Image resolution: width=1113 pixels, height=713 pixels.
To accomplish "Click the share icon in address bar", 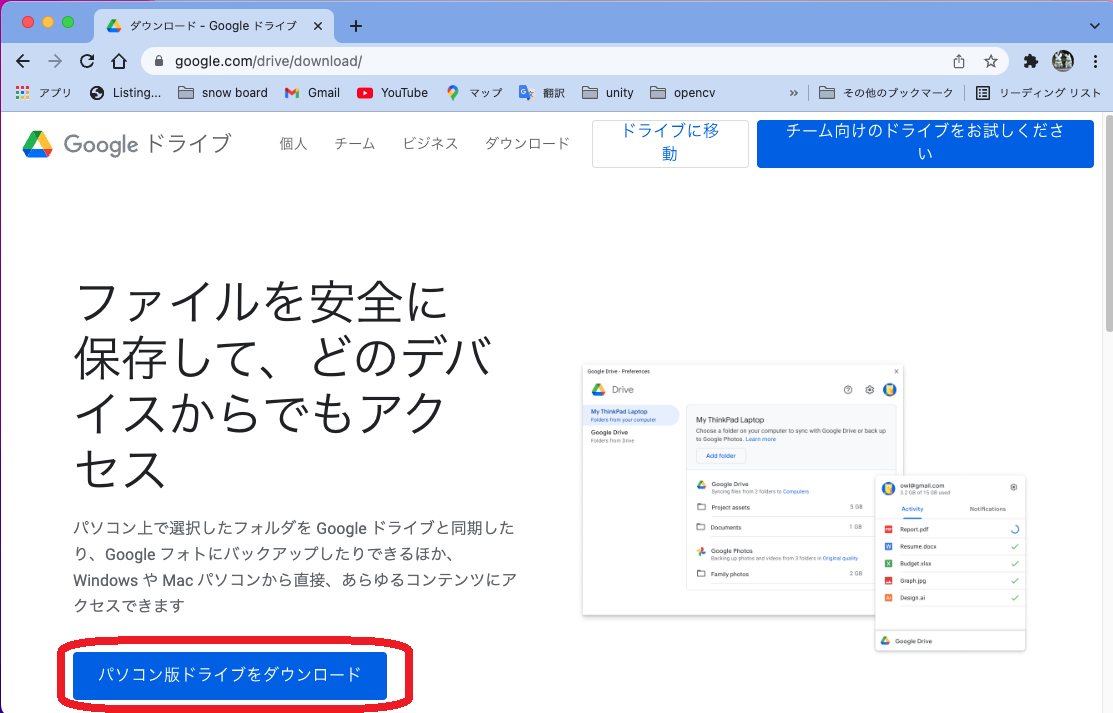I will (x=959, y=61).
